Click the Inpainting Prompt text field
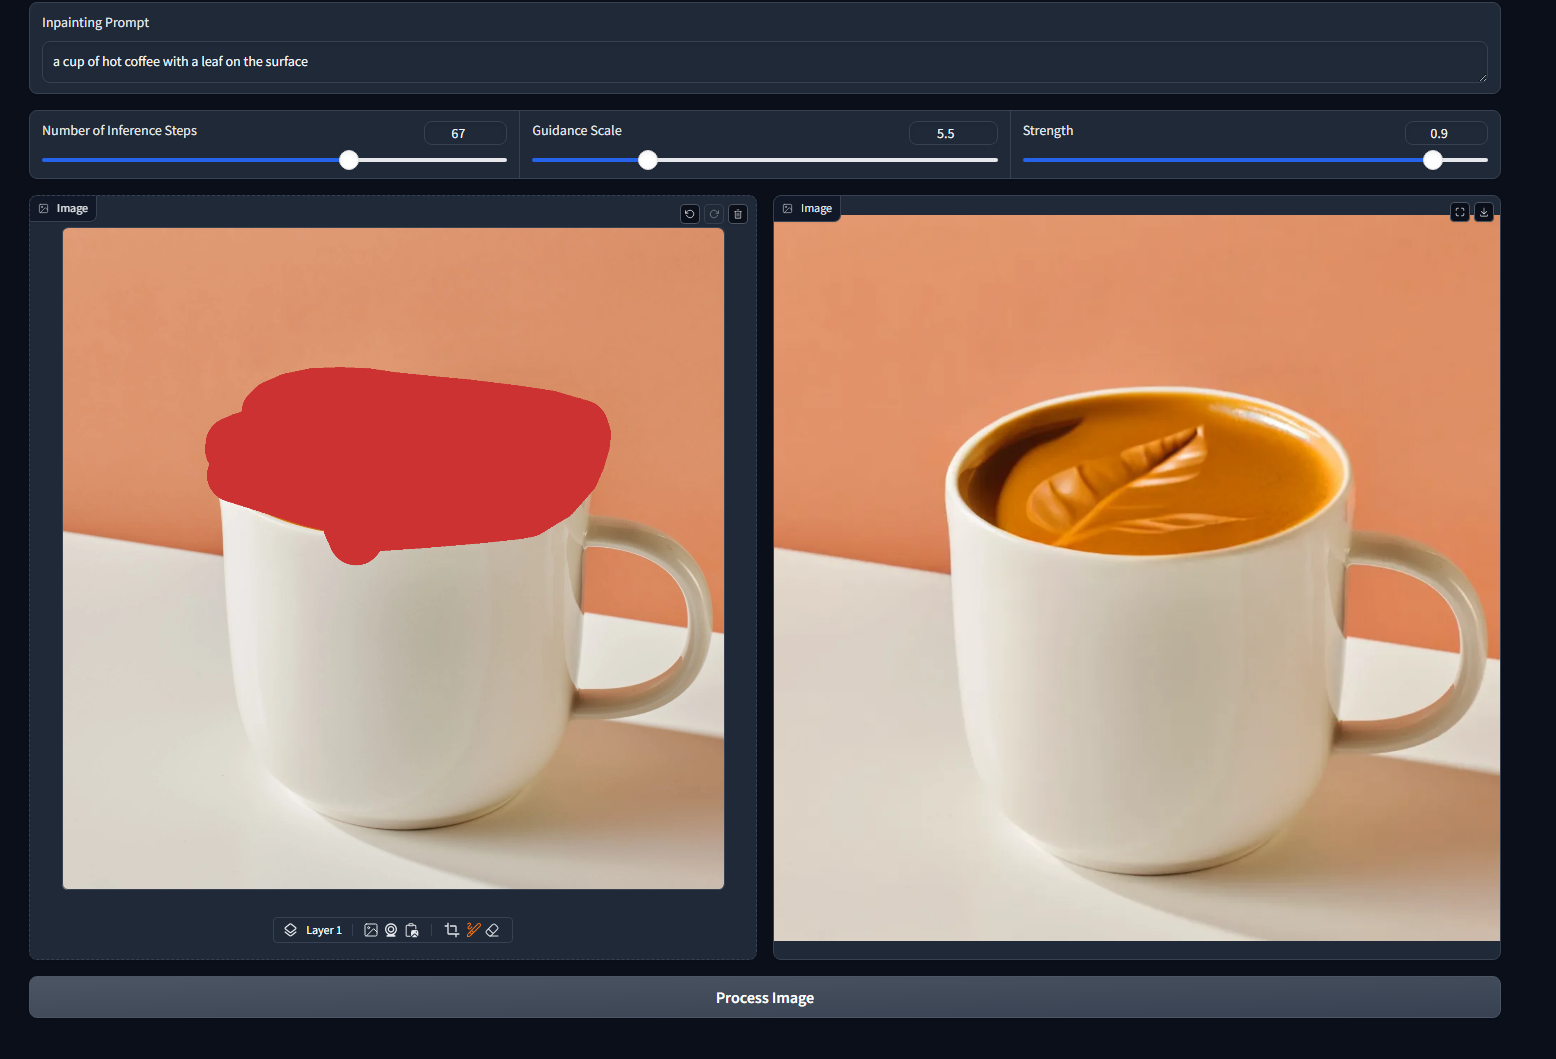1556x1059 pixels. (764, 62)
